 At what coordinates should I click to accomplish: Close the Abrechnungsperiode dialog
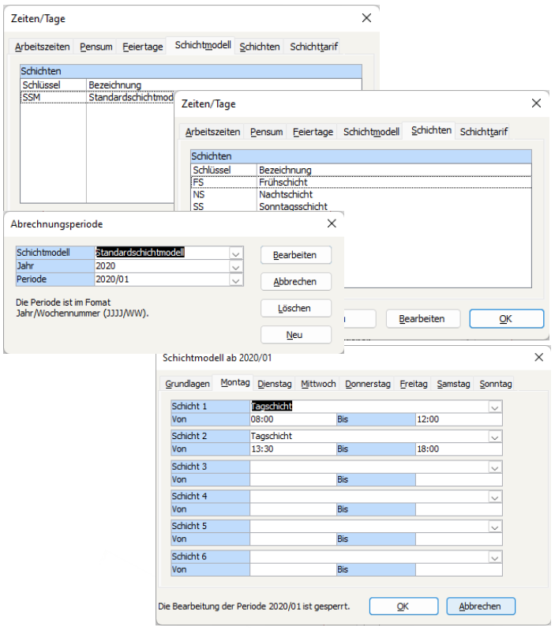coord(332,223)
